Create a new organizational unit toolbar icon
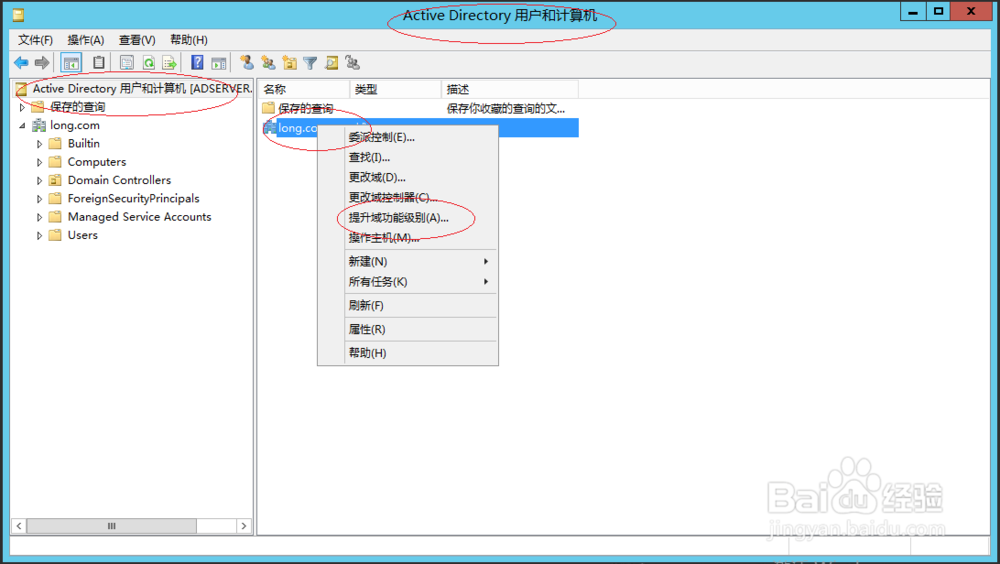This screenshot has width=1000, height=564. [290, 63]
